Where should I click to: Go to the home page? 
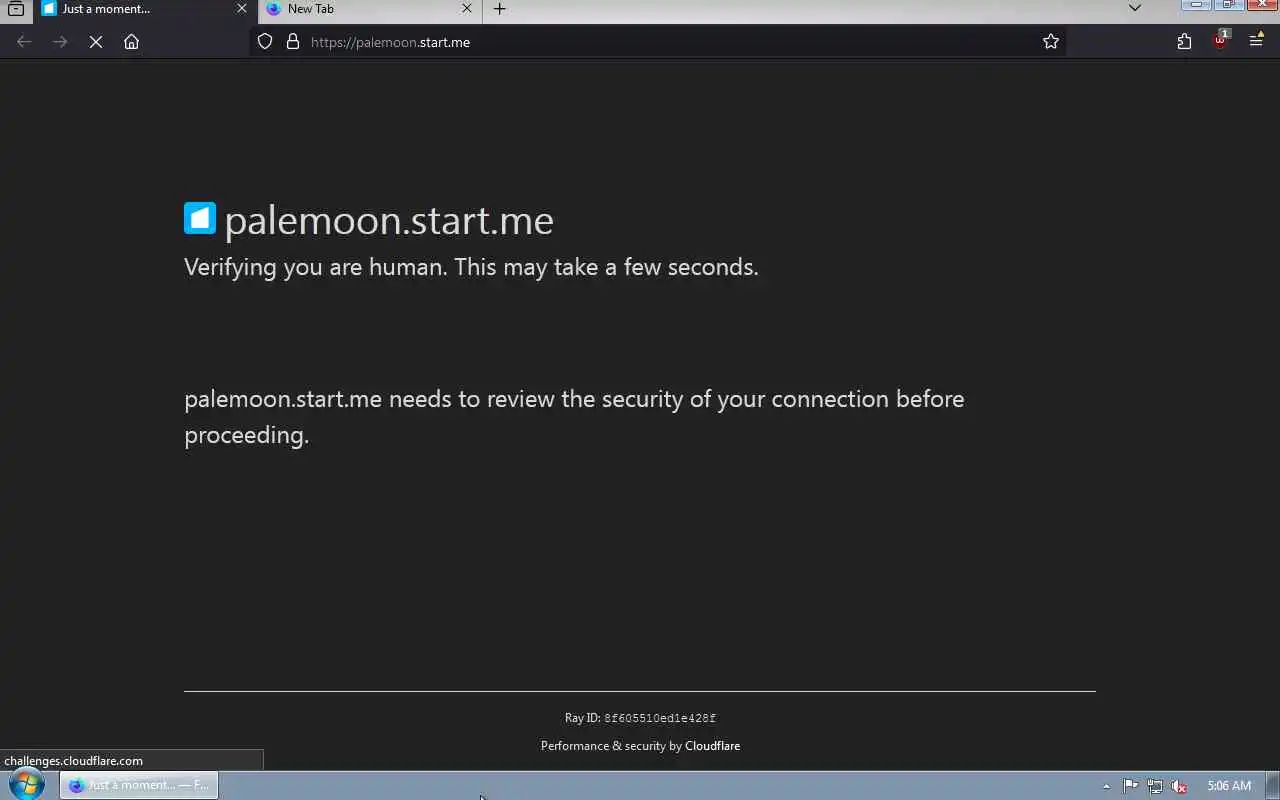(x=131, y=42)
